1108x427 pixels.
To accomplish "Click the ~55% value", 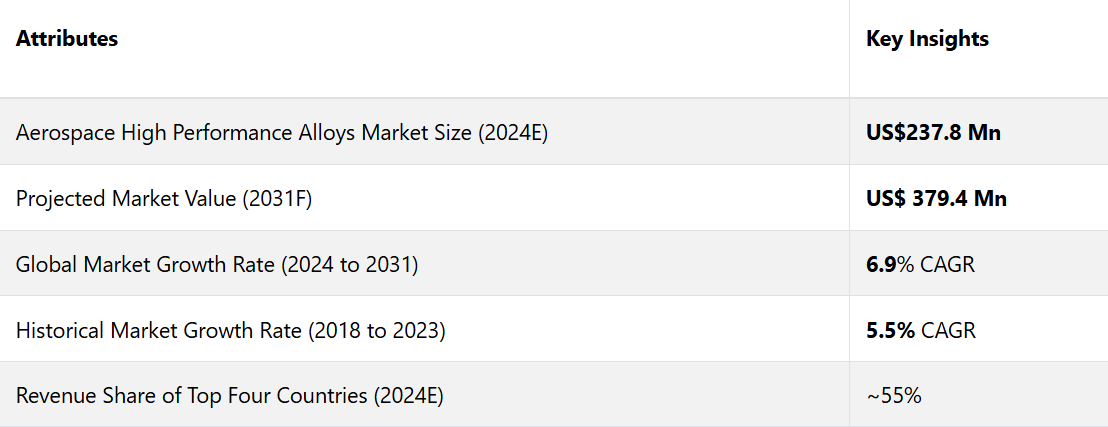I will click(893, 395).
